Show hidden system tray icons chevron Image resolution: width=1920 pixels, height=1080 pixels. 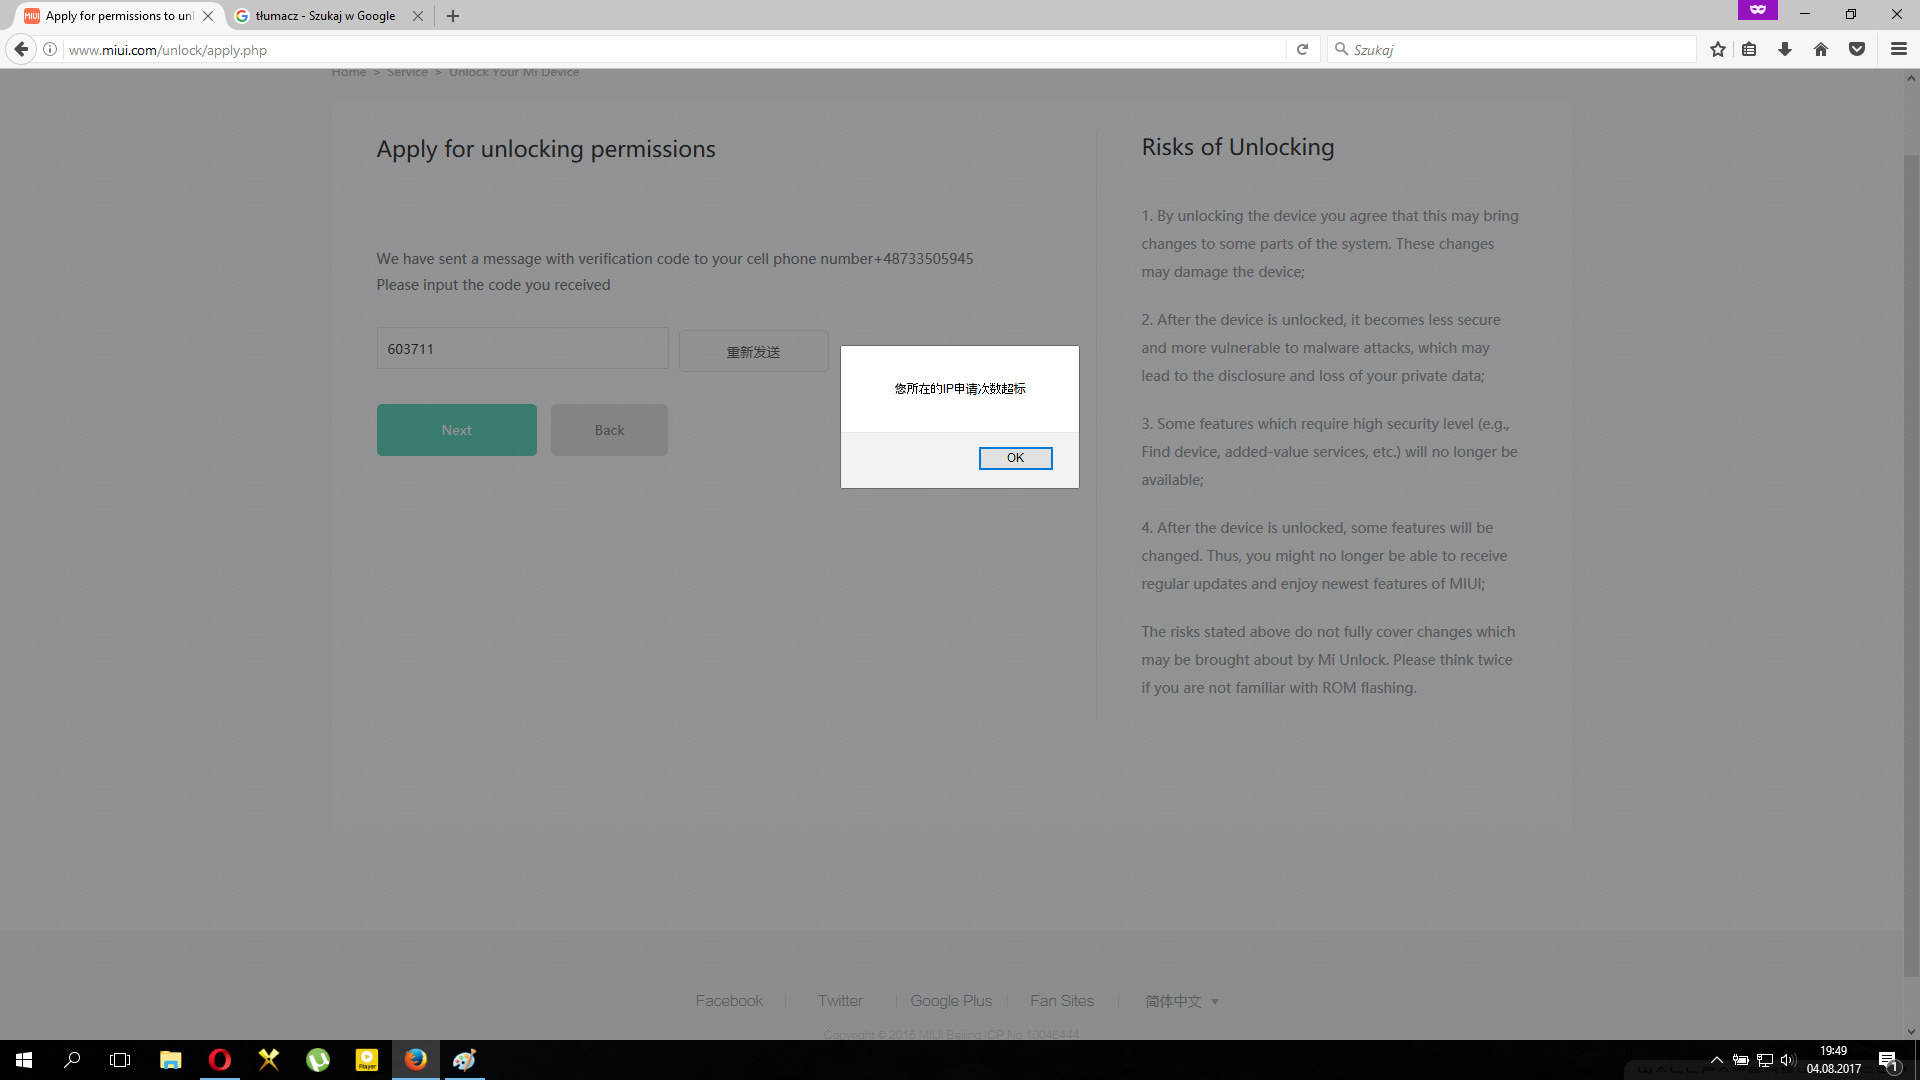(1716, 1060)
